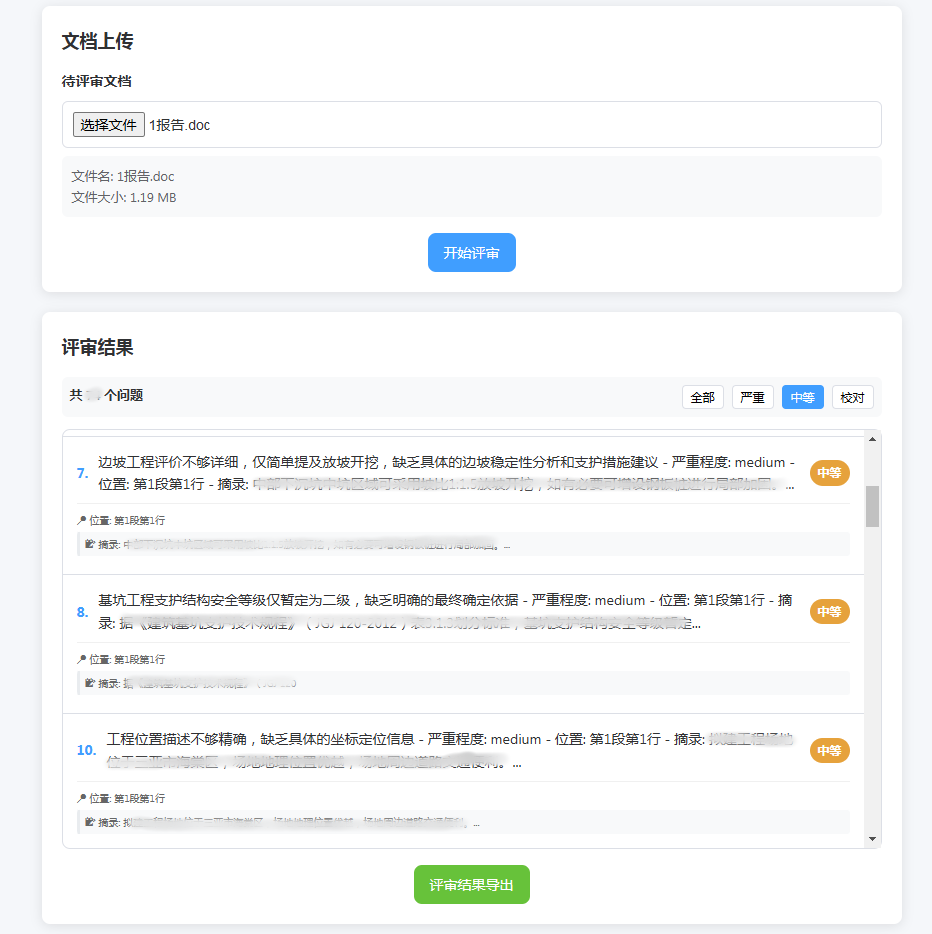
Task: Export results via 评审结果导出 button
Action: (x=471, y=884)
